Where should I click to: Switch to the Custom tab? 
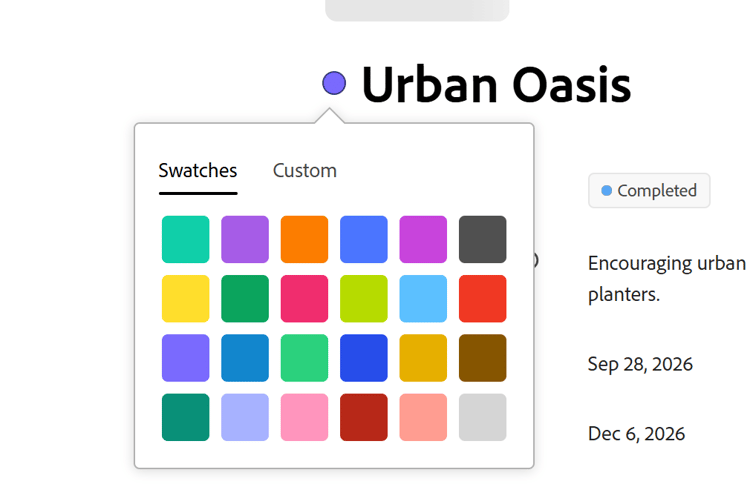click(x=305, y=171)
